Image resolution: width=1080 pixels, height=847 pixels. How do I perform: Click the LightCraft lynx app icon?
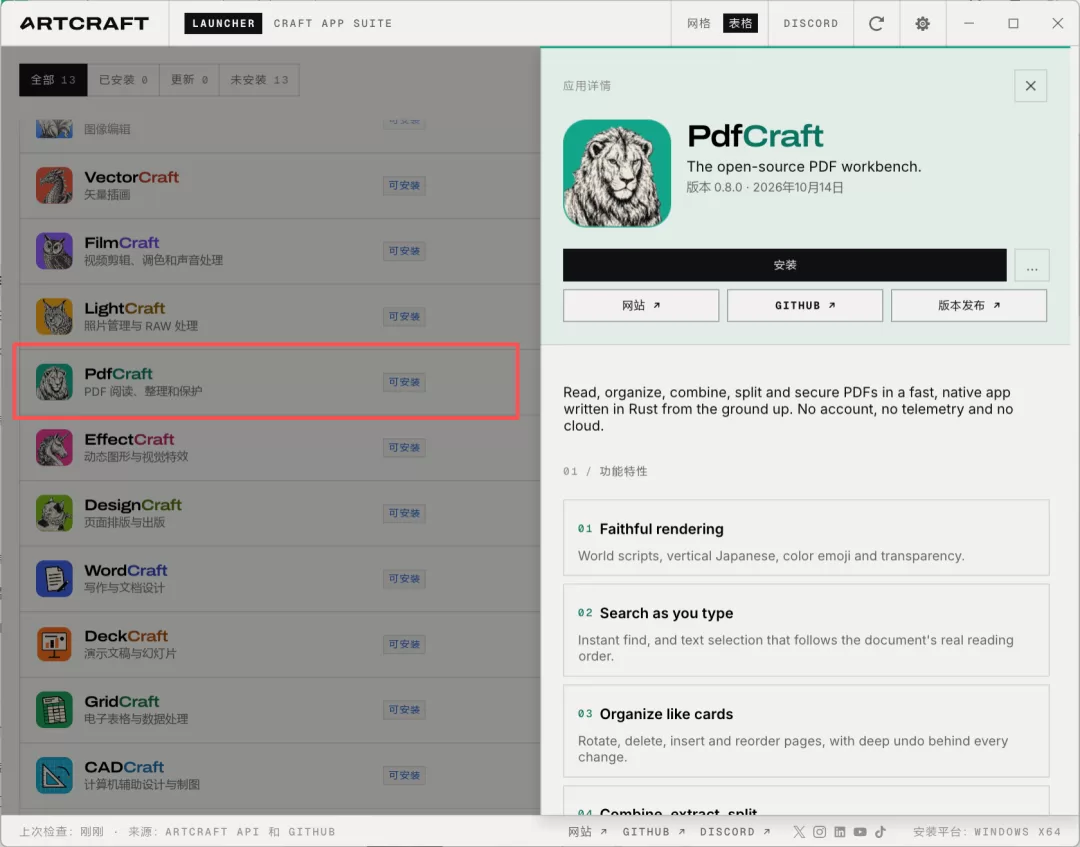54,316
